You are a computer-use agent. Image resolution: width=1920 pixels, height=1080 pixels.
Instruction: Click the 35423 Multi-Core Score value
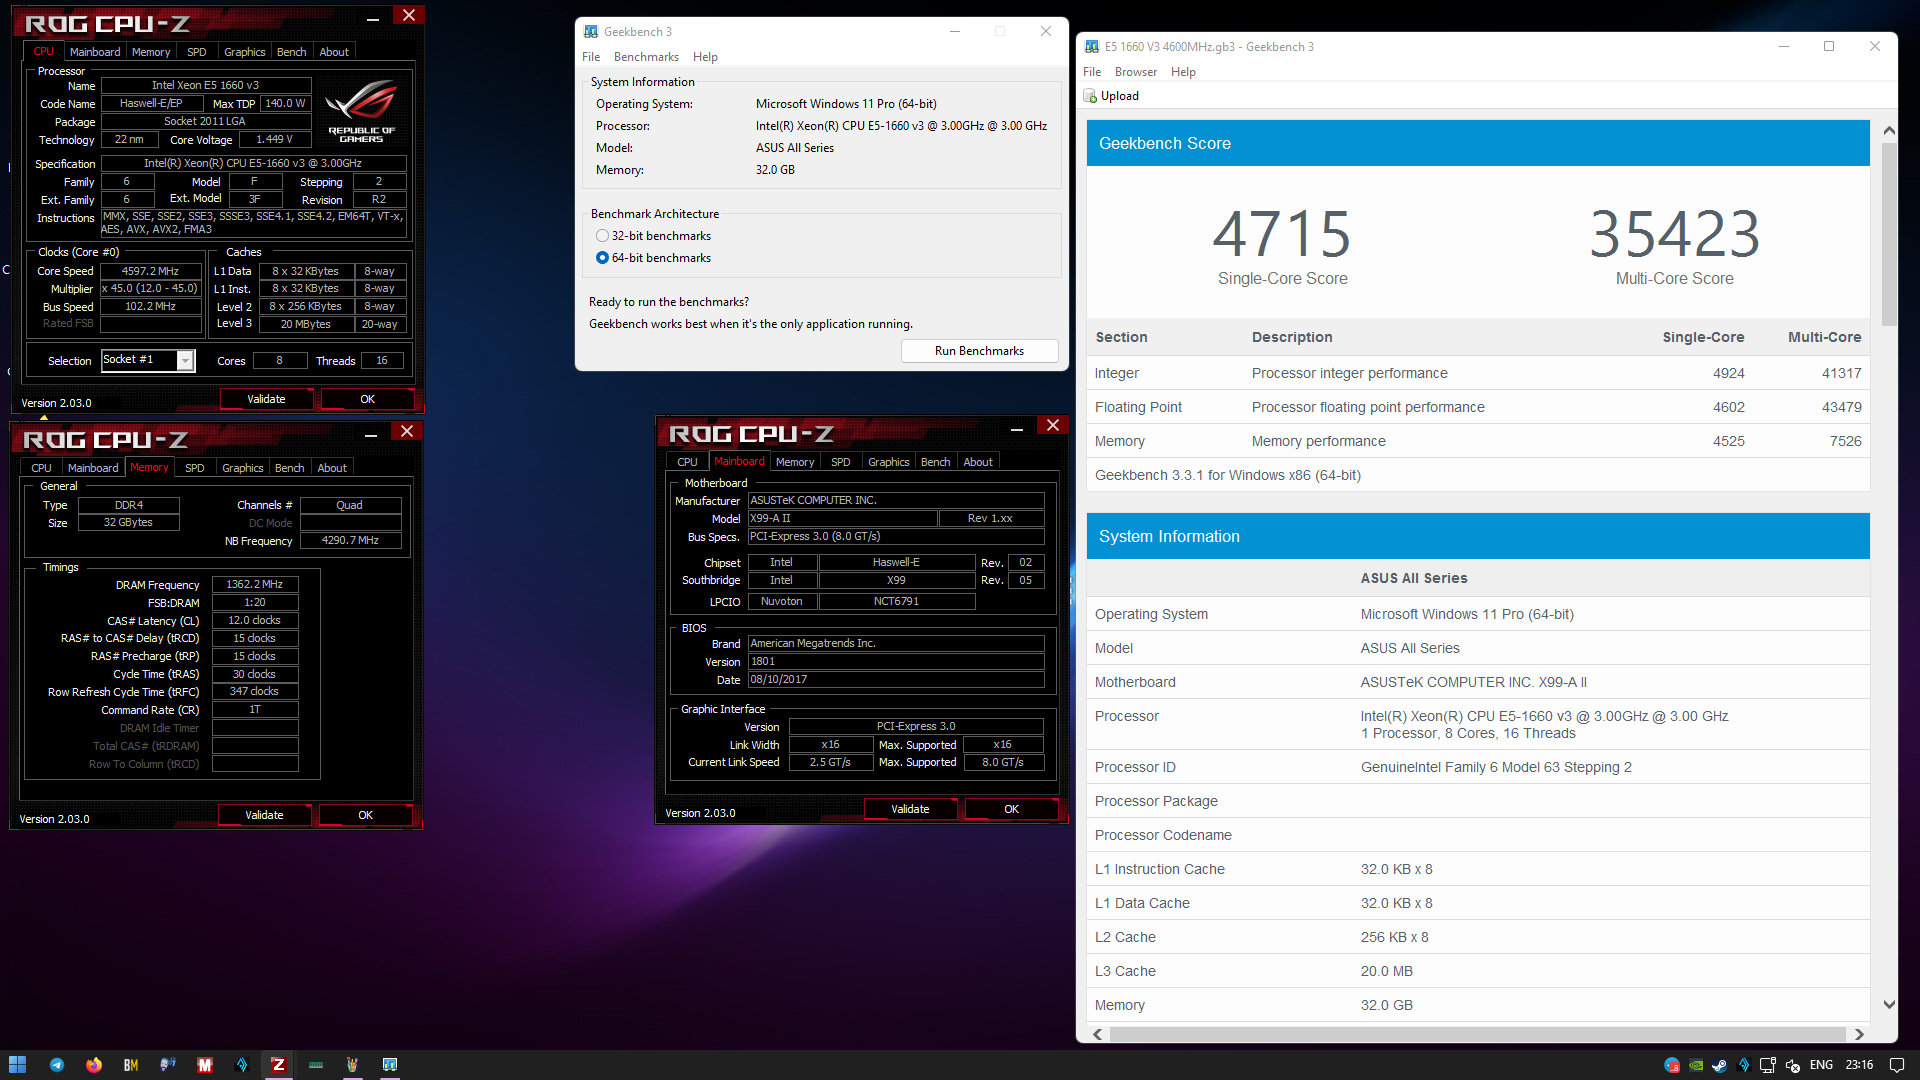click(x=1674, y=234)
